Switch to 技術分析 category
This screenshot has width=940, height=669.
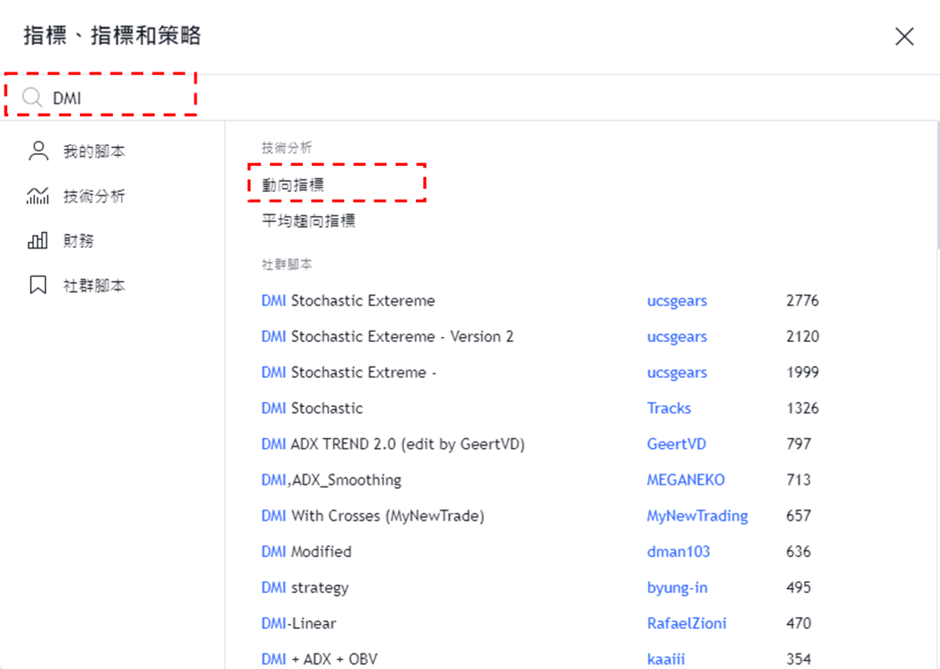point(94,197)
